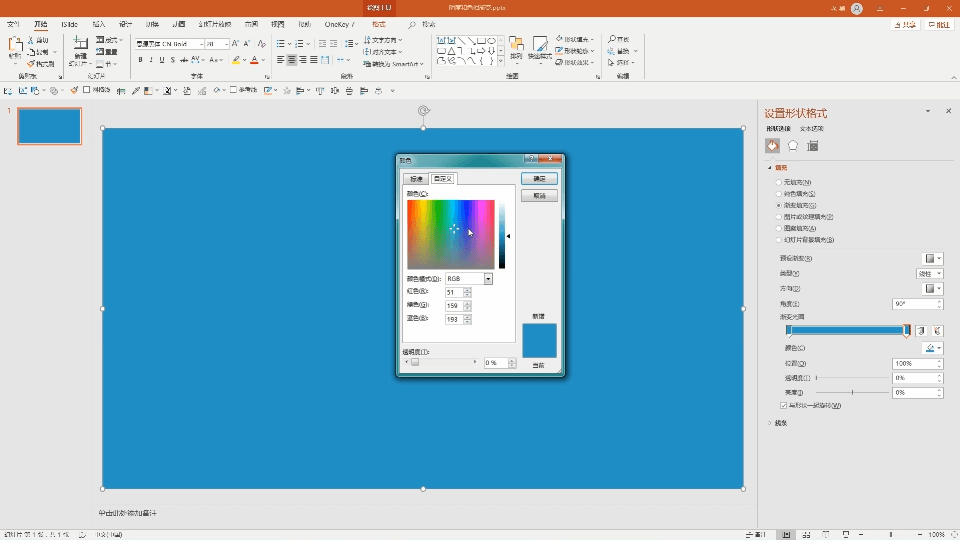960x540 pixels.
Task: Open the preset gradients dropdown
Action: (932, 258)
